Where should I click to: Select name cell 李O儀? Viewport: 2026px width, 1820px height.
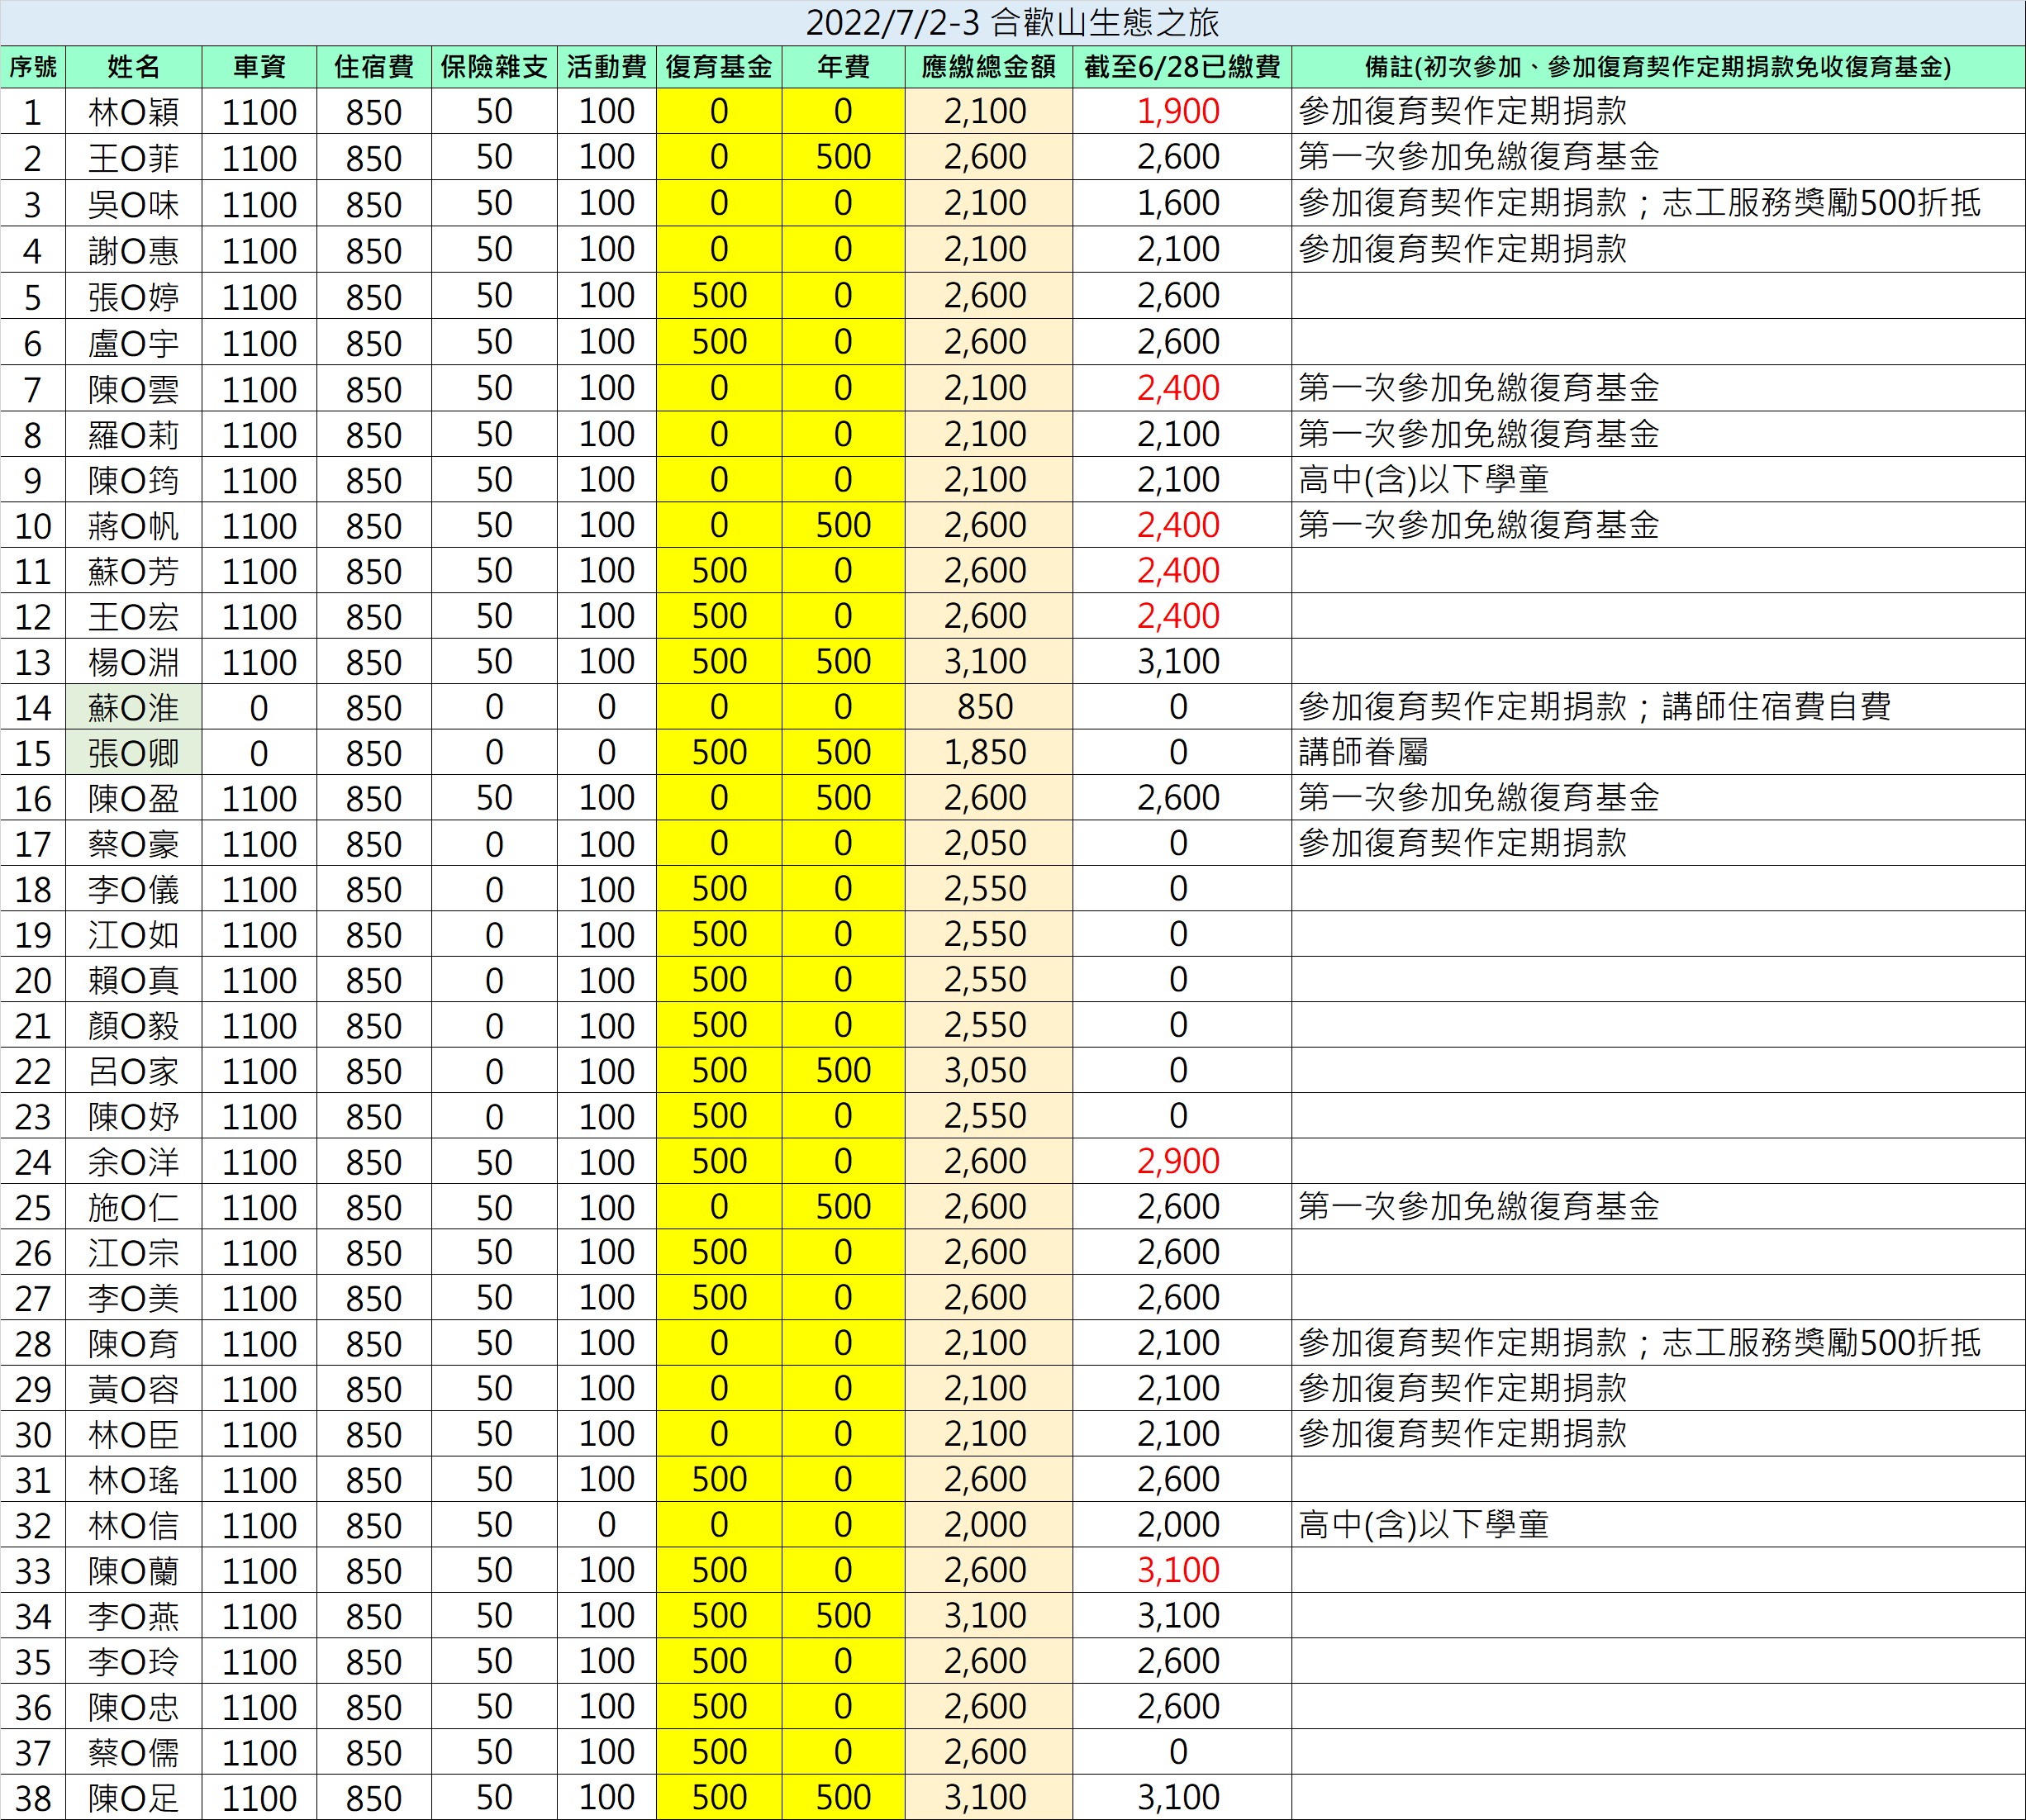[134, 889]
